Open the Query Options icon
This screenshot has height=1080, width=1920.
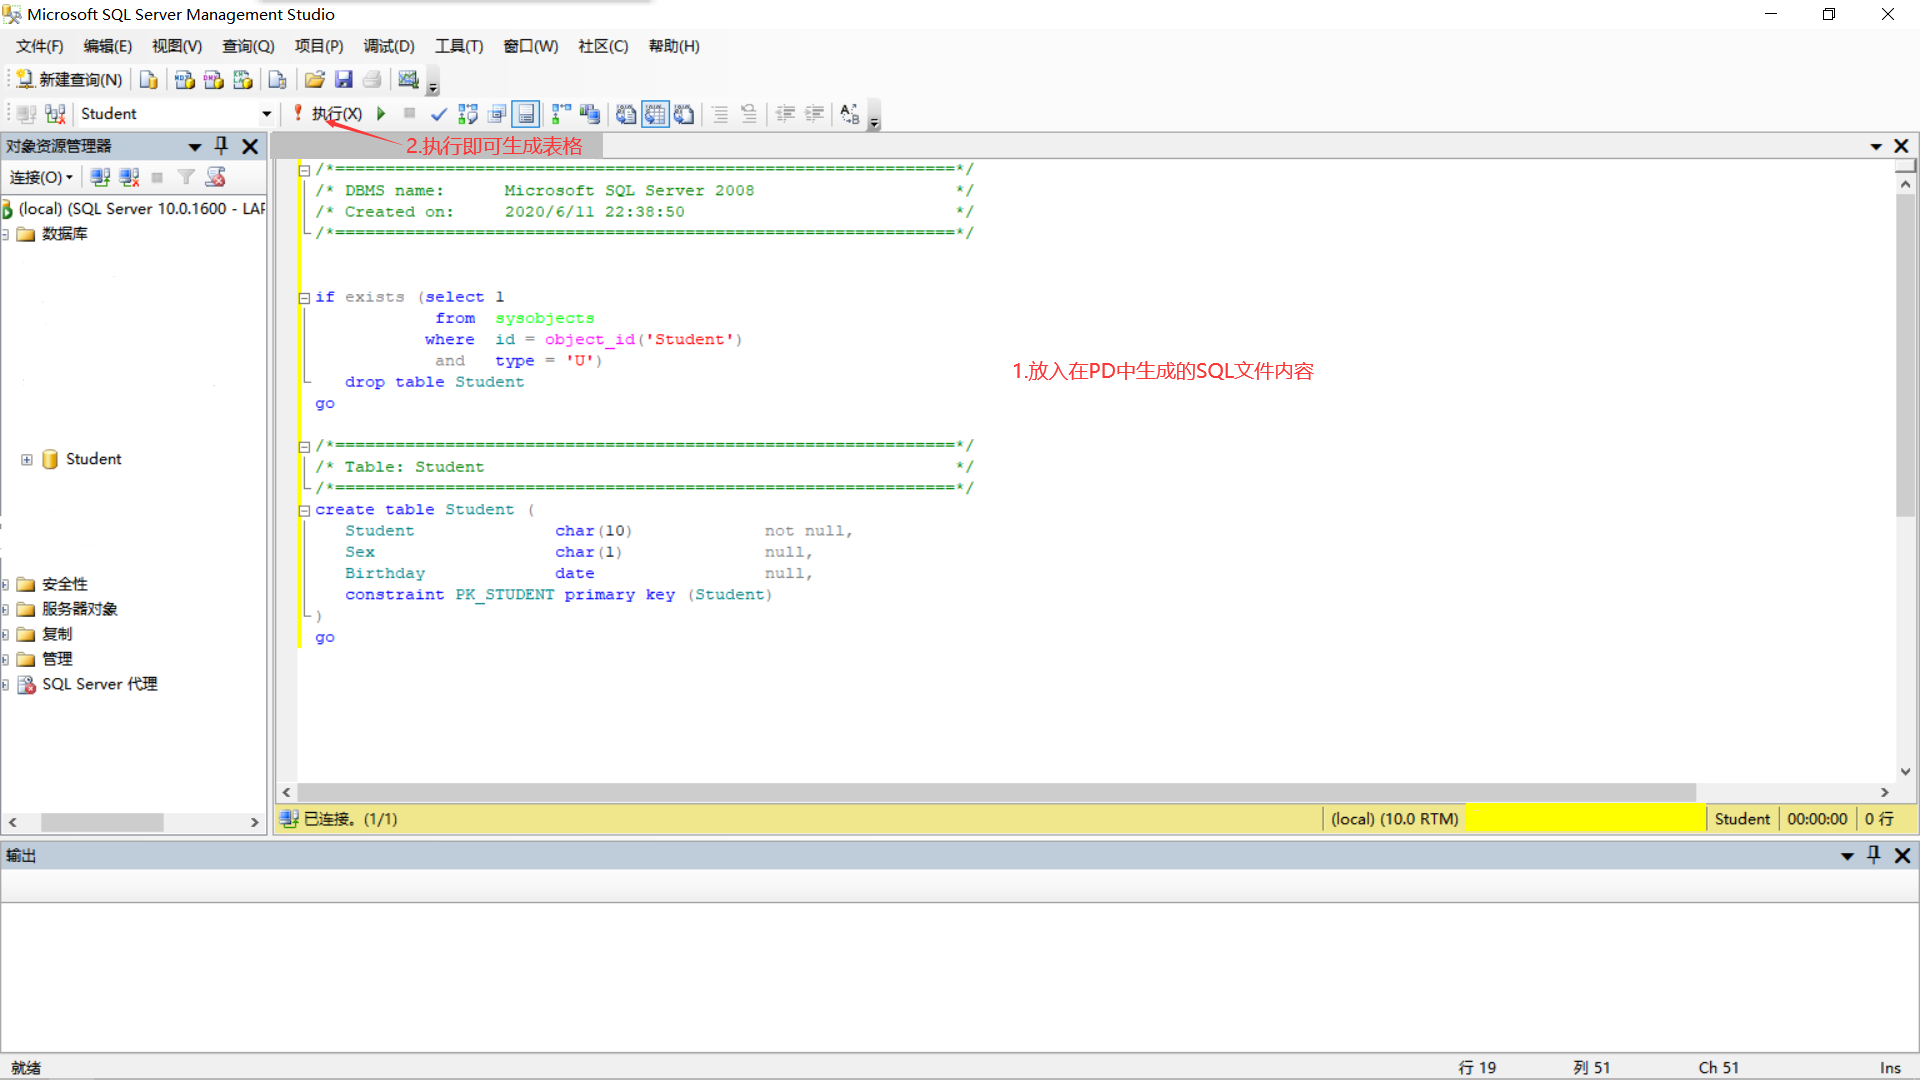click(497, 114)
